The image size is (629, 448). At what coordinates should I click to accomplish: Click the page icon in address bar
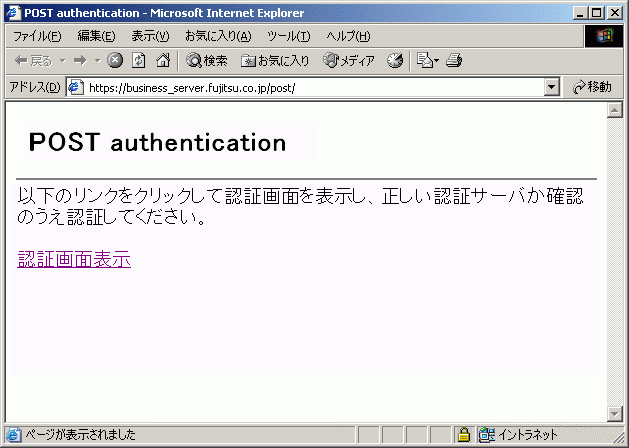(x=76, y=87)
